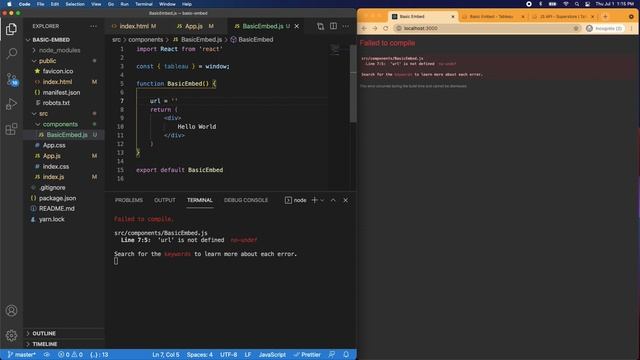Open index.css in the explorer
This screenshot has height=360, width=640.
coord(56,167)
